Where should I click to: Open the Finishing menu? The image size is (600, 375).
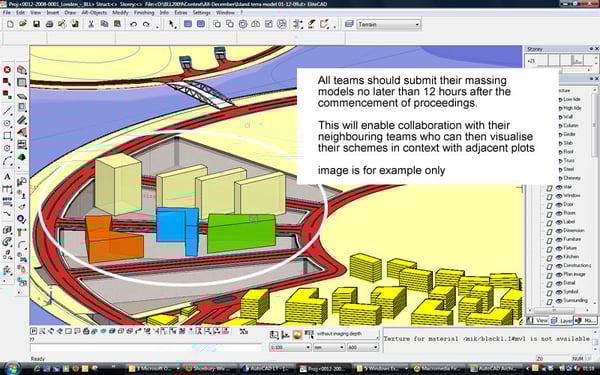pos(144,13)
